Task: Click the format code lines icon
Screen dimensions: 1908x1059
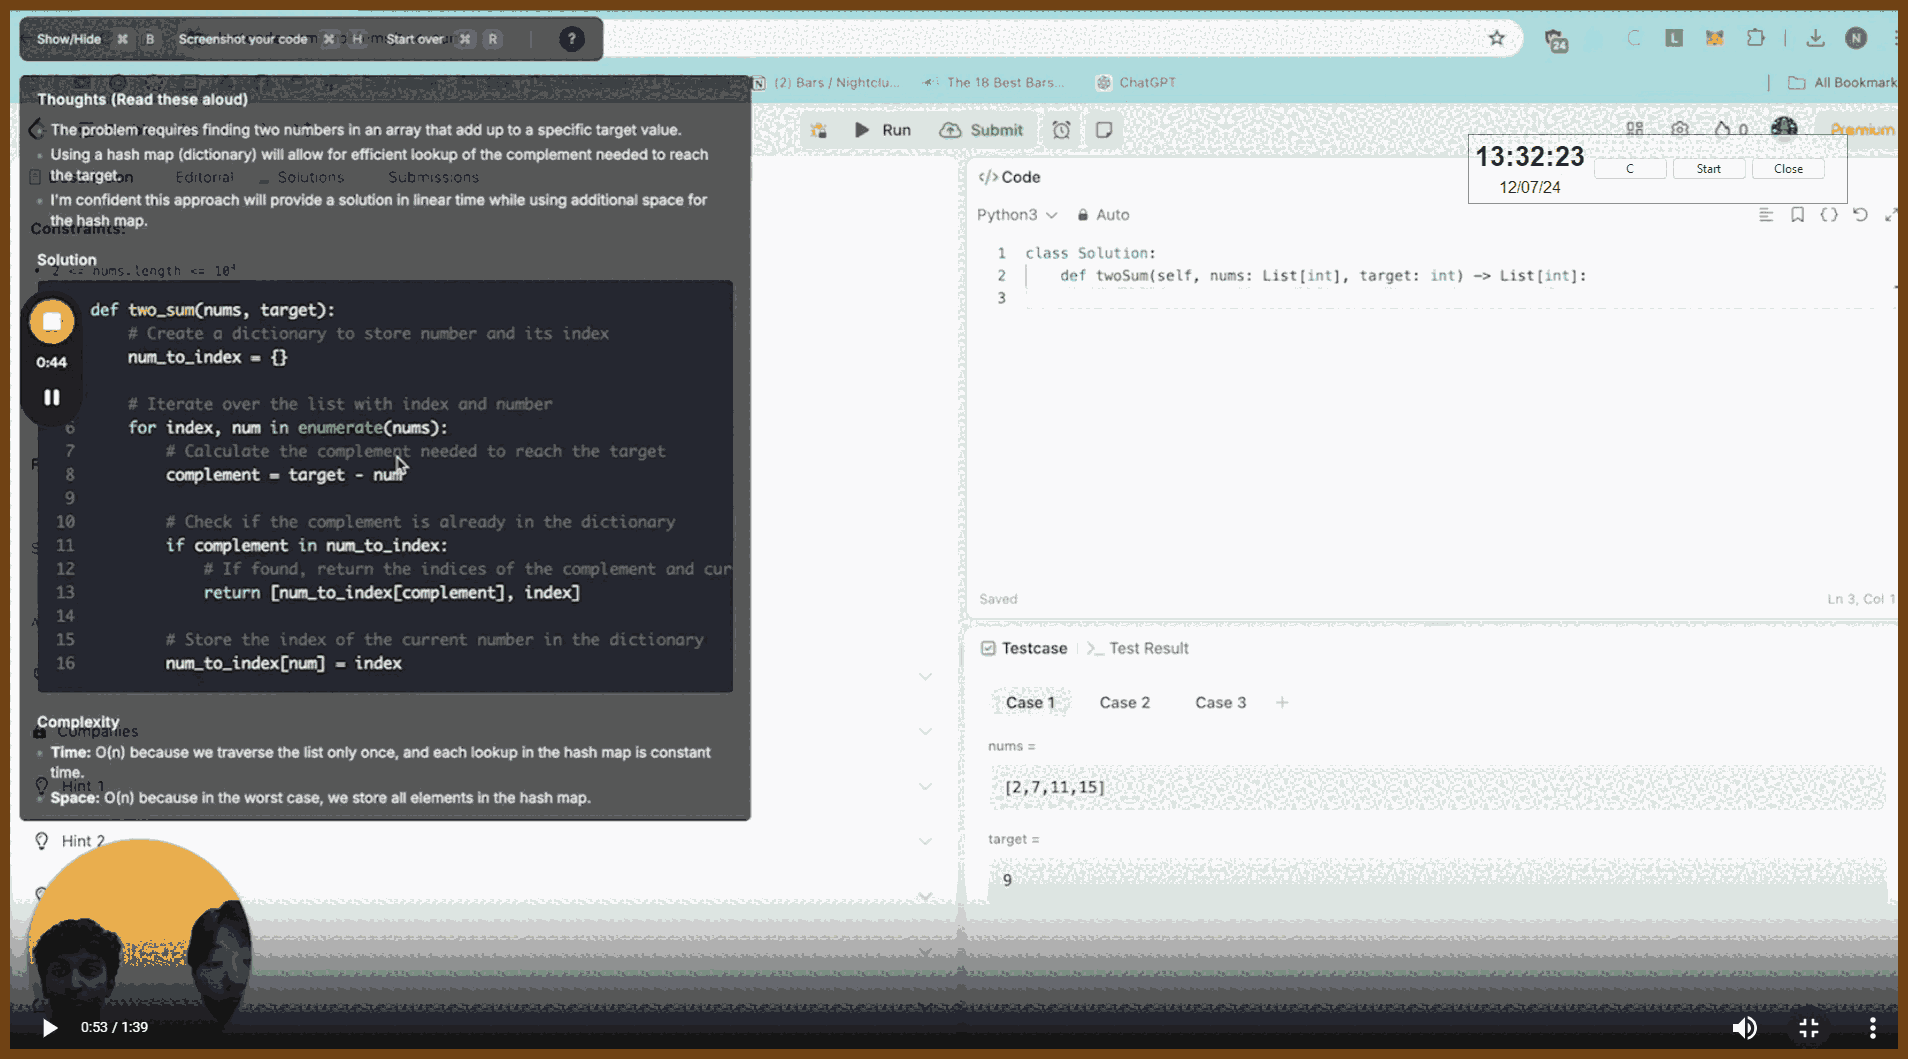Action: pyautogui.click(x=1766, y=215)
